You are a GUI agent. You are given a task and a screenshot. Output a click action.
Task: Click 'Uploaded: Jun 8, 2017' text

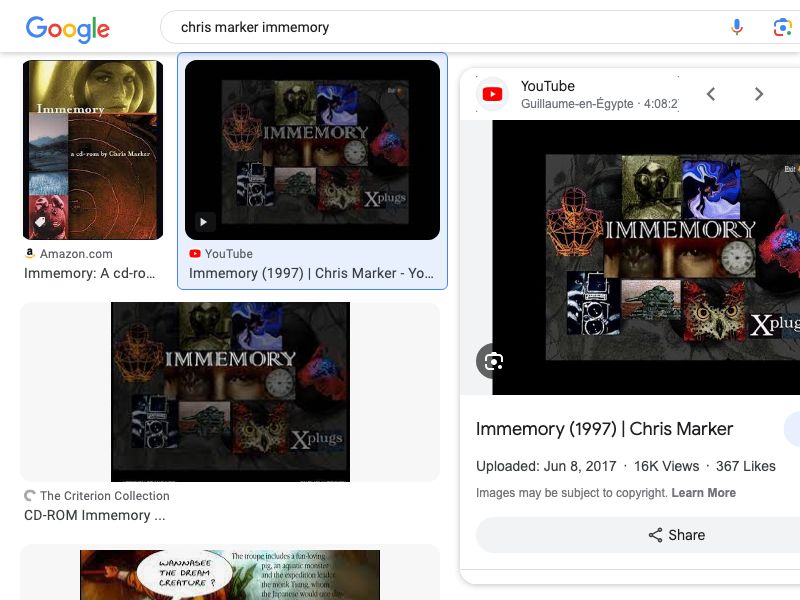click(546, 466)
